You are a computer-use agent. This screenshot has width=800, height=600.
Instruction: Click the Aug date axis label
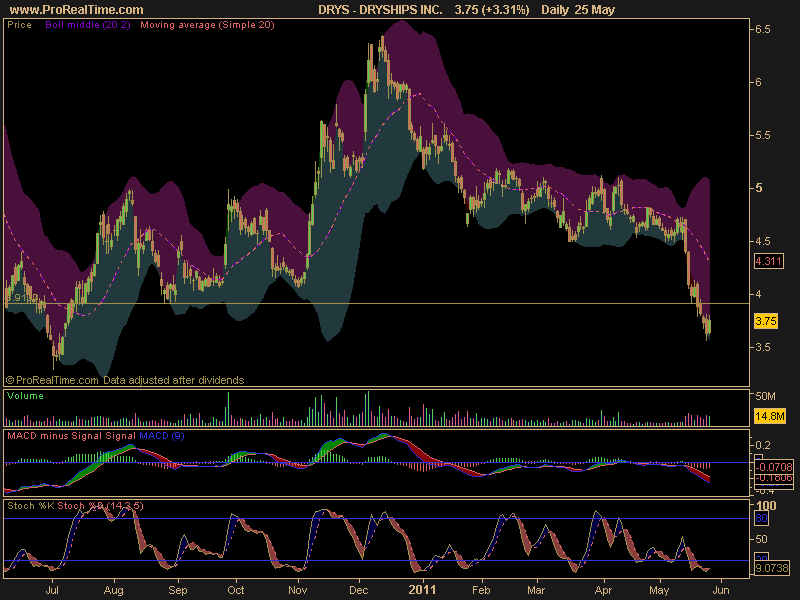pyautogui.click(x=113, y=590)
